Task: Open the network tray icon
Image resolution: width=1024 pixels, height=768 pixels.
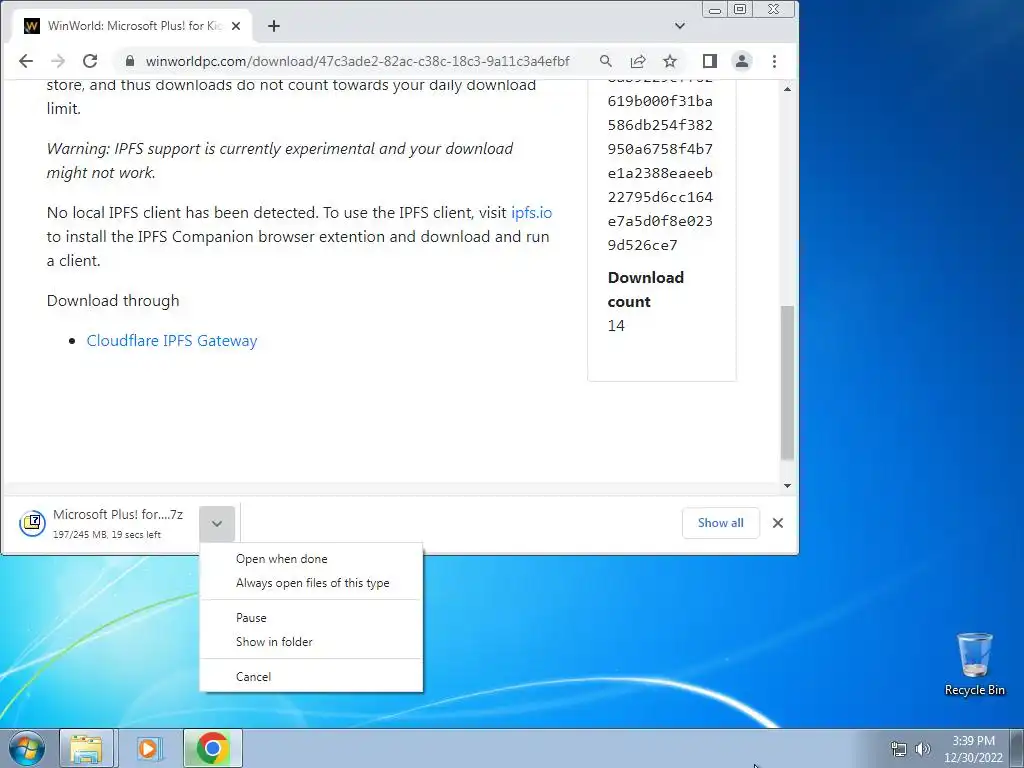Action: pyautogui.click(x=899, y=749)
